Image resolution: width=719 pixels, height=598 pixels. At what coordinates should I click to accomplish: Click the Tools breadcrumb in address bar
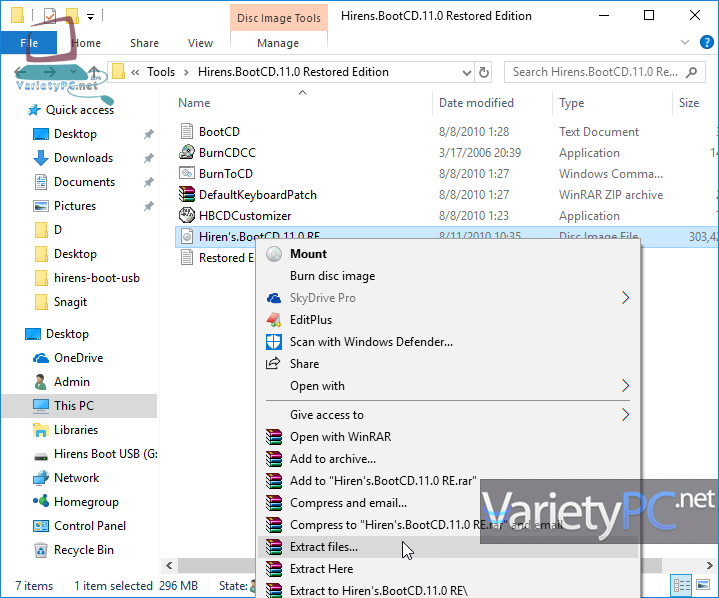pyautogui.click(x=161, y=72)
